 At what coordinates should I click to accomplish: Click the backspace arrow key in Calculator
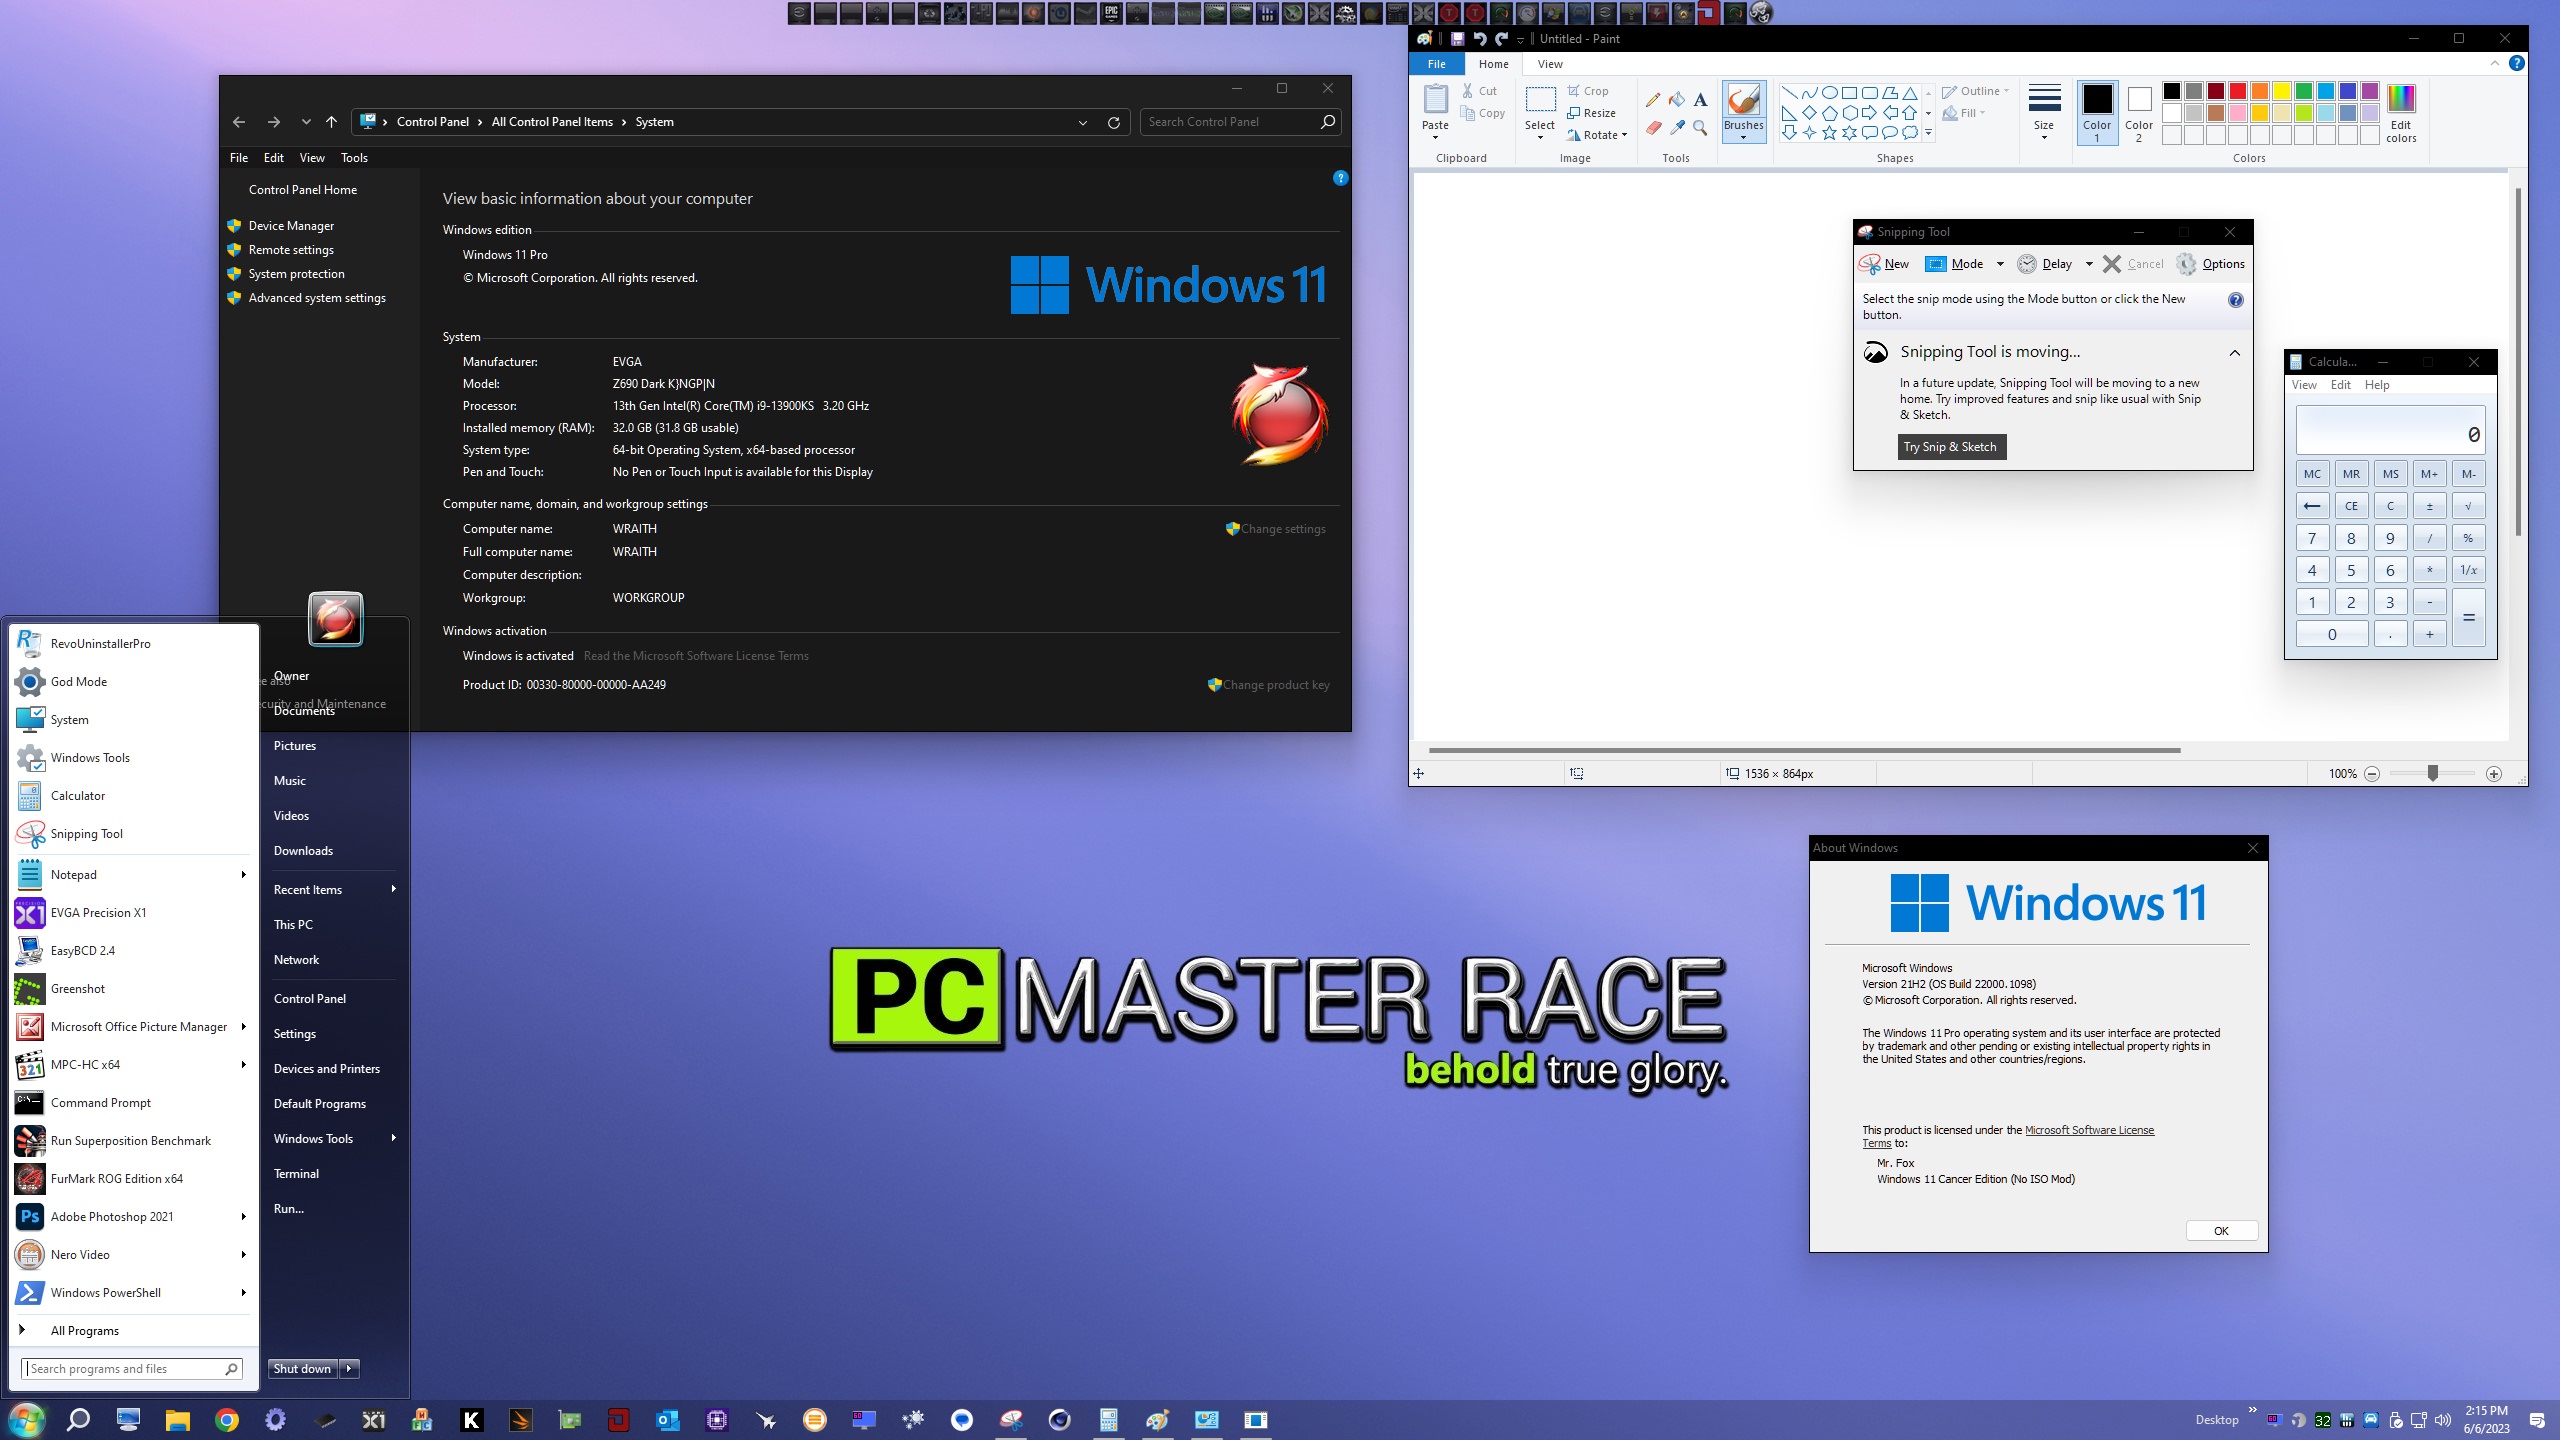[x=2312, y=506]
